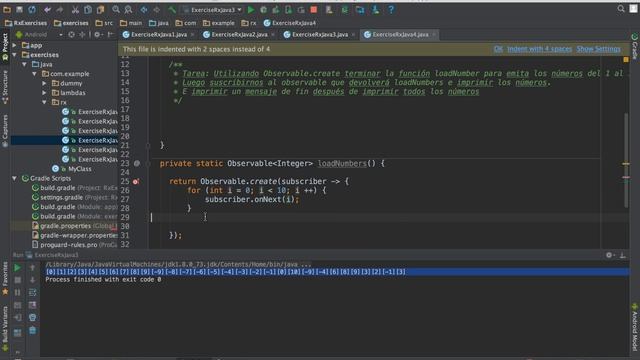This screenshot has width=640, height=360.
Task: Navigate back with the blue left arrow
Action: [144, 9]
